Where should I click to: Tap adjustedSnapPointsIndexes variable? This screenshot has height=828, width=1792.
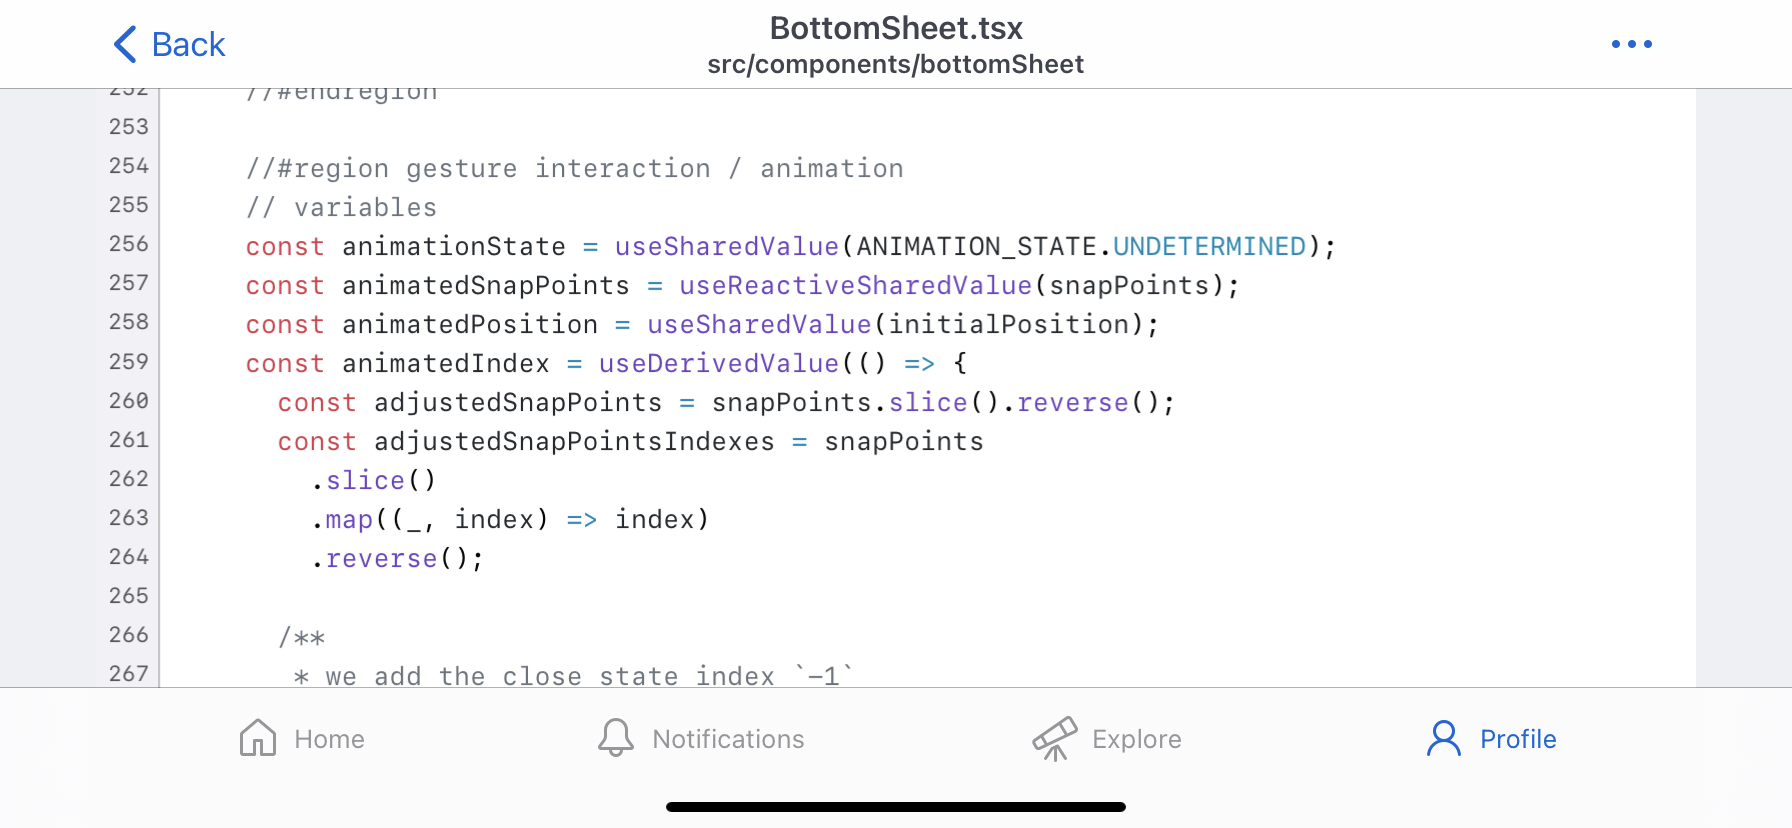point(574,442)
